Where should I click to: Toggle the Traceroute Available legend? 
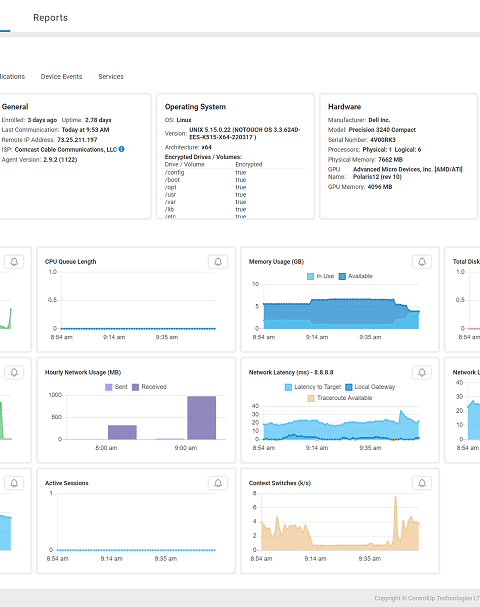340,398
